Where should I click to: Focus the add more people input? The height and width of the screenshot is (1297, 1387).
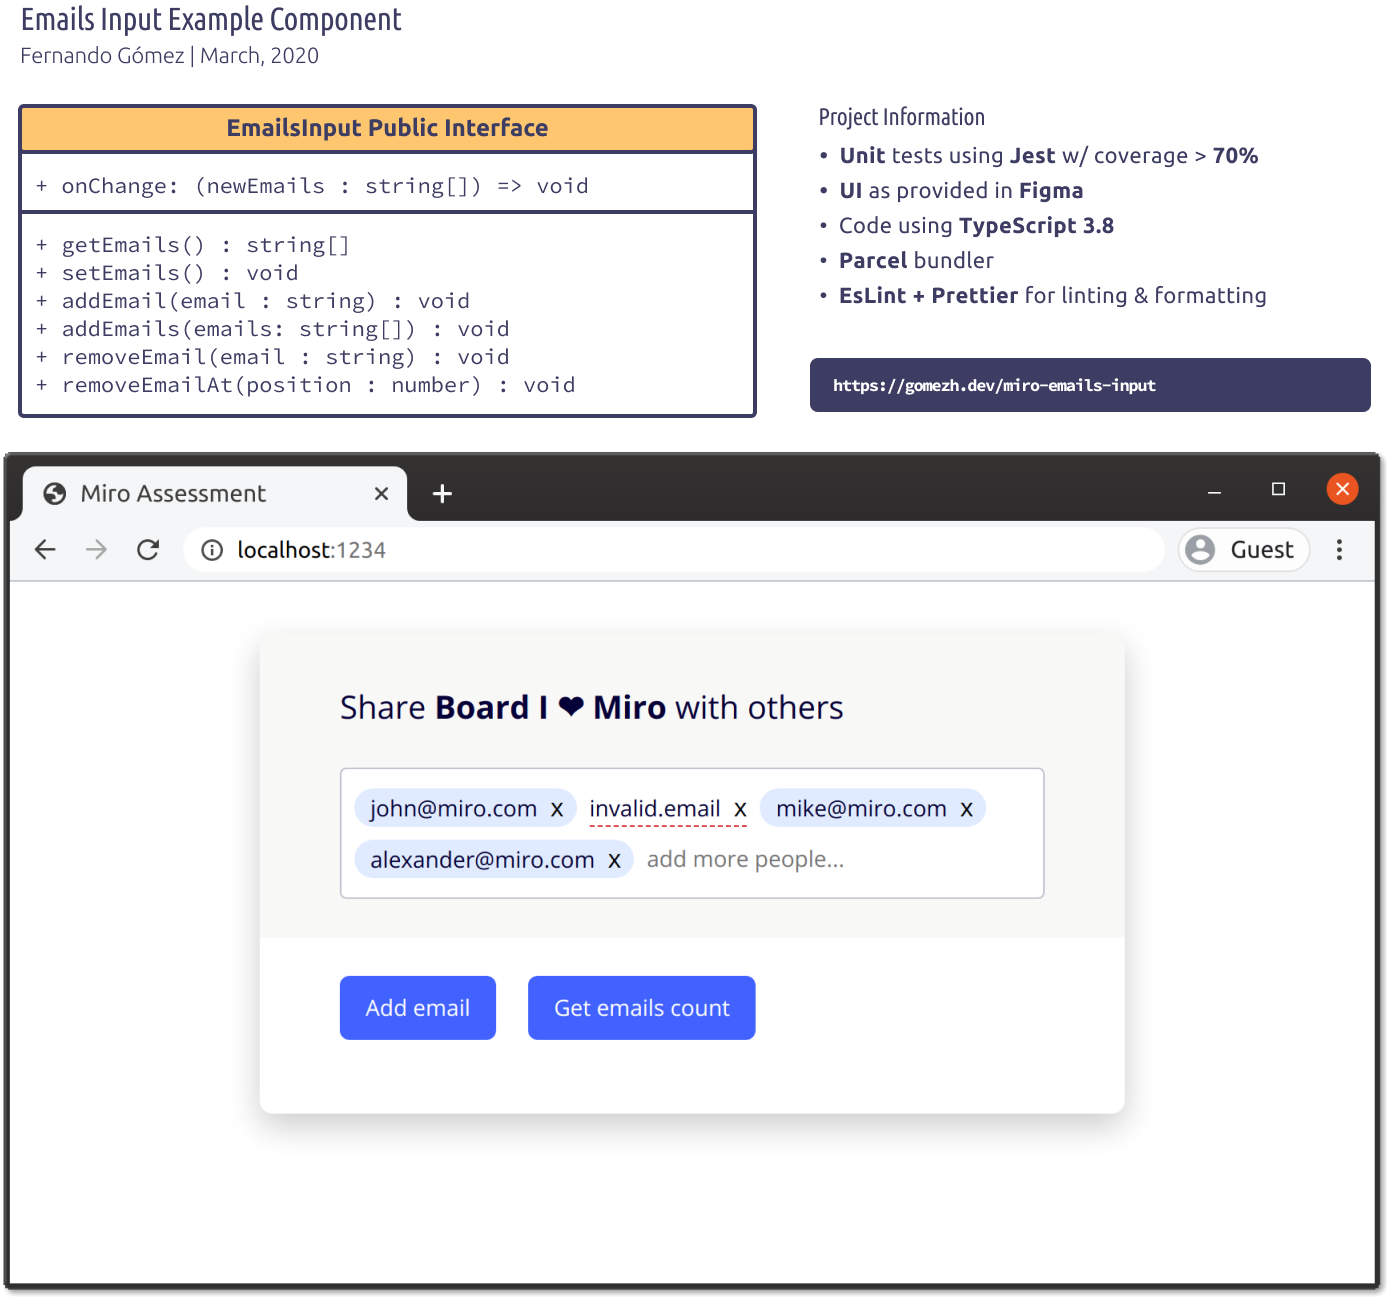(x=800, y=860)
